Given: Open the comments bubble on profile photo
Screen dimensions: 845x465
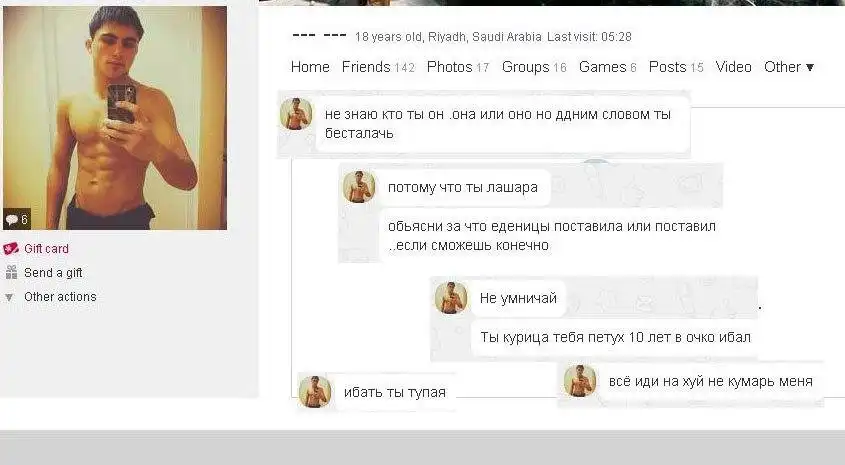Looking at the screenshot, I should tap(16, 219).
